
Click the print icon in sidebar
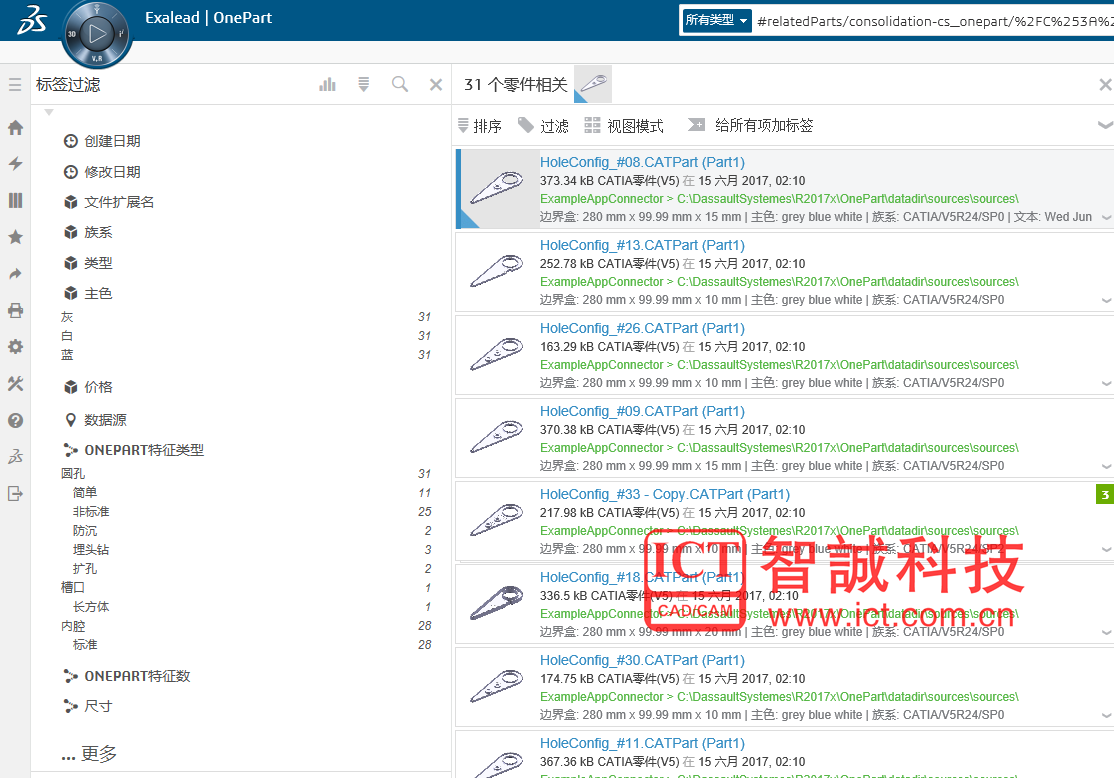tap(15, 310)
